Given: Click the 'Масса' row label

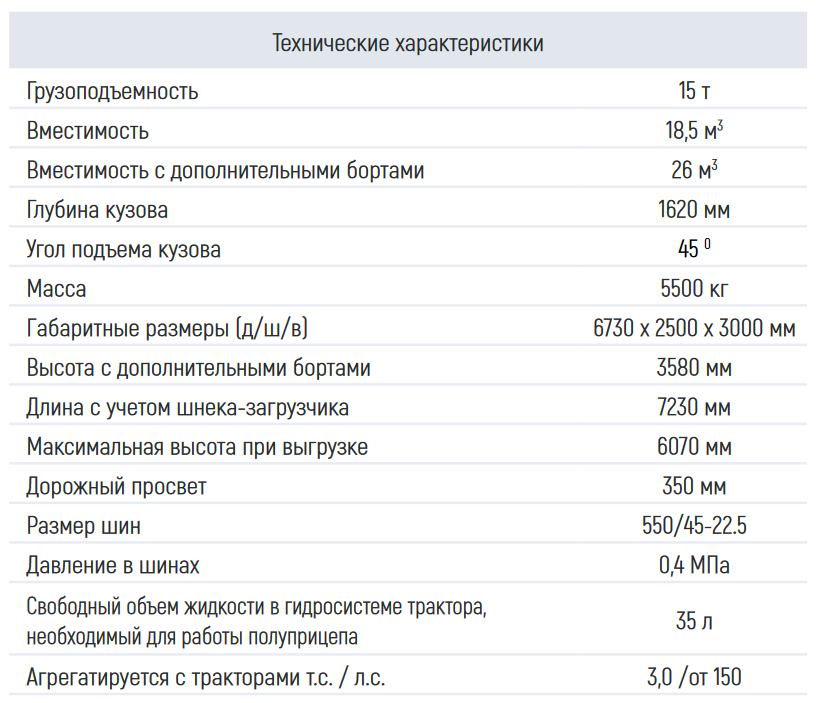Looking at the screenshot, I should [57, 289].
